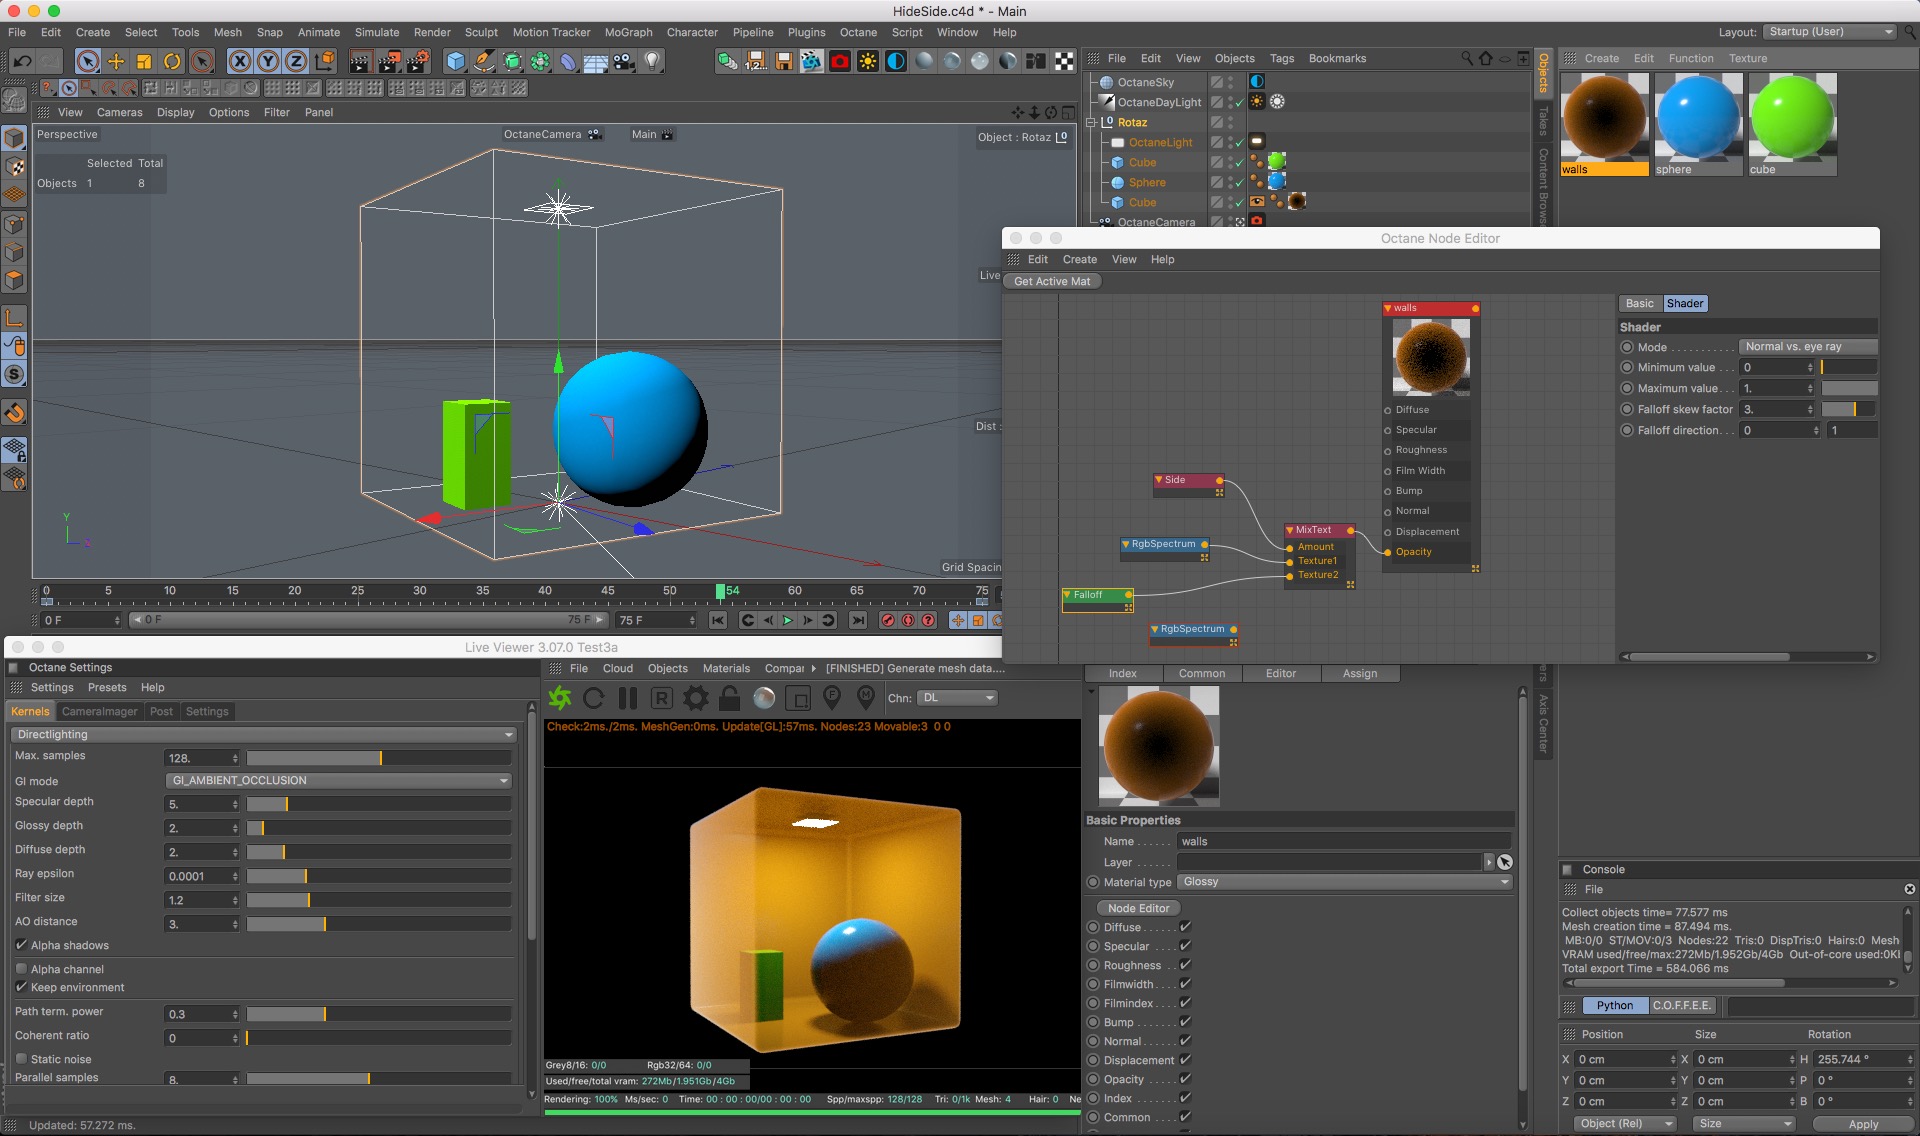Click the camera object toolbar icon
Image resolution: width=1920 pixels, height=1136 pixels.
pyautogui.click(x=624, y=62)
